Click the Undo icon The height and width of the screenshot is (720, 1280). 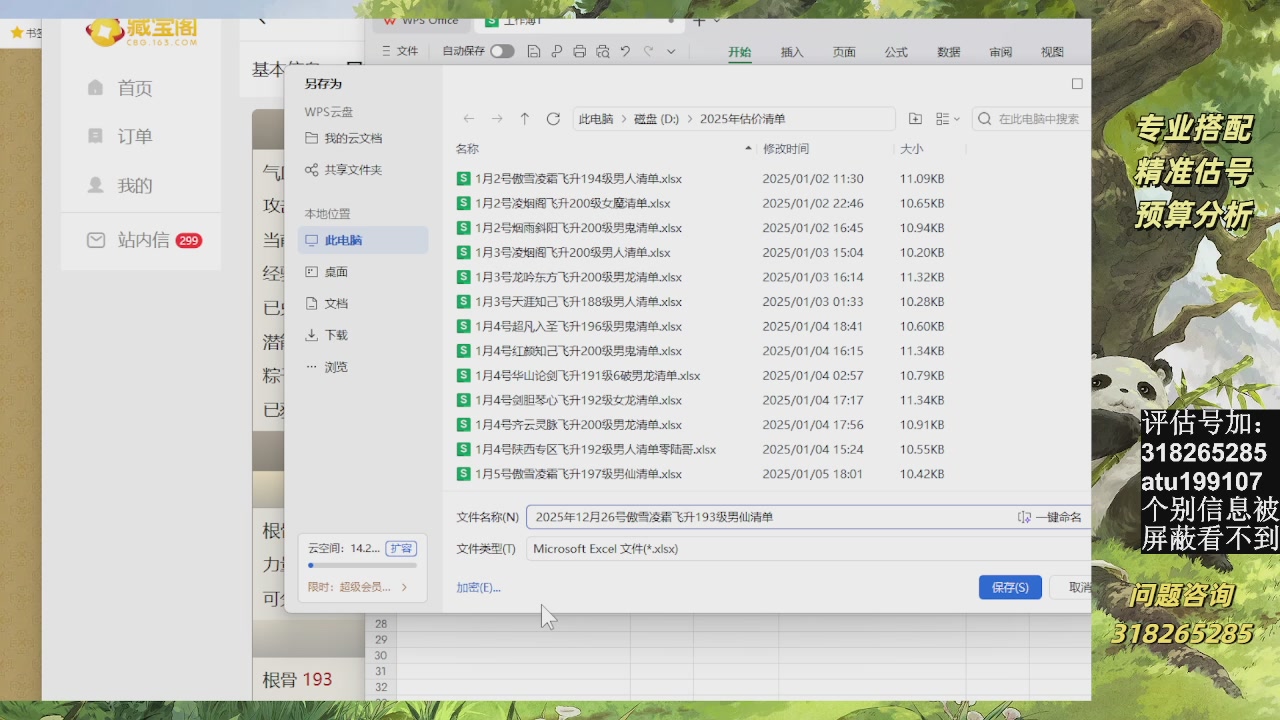coord(625,51)
